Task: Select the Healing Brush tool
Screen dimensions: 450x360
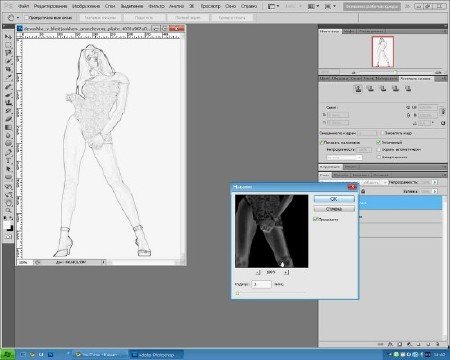Action: coord(8,87)
